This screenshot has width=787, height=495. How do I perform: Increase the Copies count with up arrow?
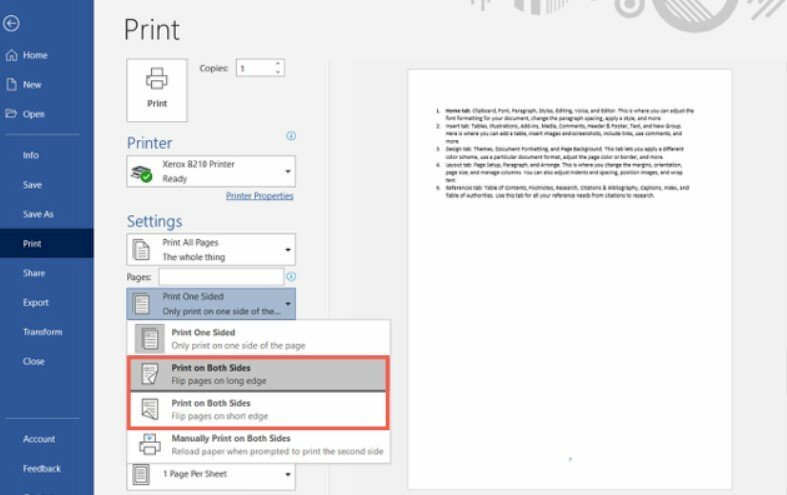pyautogui.click(x=278, y=64)
